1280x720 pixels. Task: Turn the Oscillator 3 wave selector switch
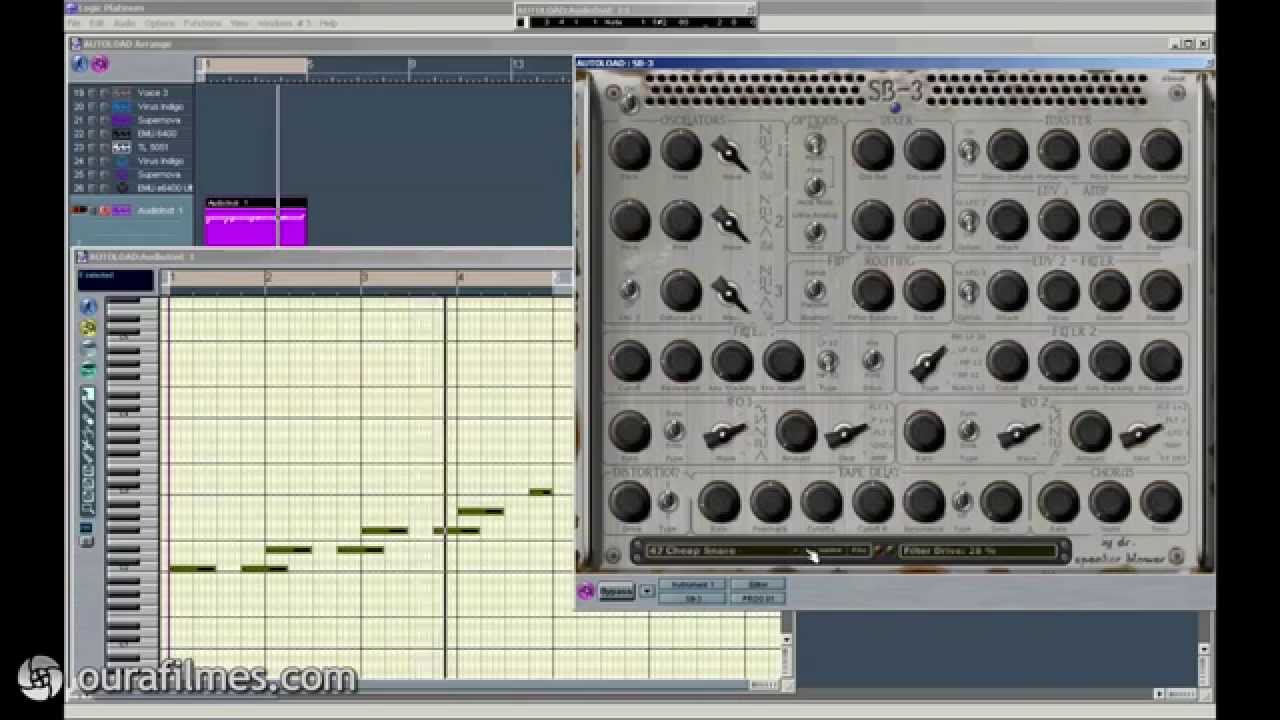pos(731,292)
